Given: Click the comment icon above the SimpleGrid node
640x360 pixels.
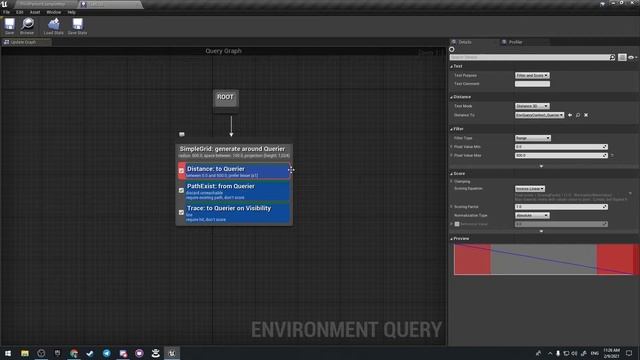Looking at the screenshot, I should (182, 134).
